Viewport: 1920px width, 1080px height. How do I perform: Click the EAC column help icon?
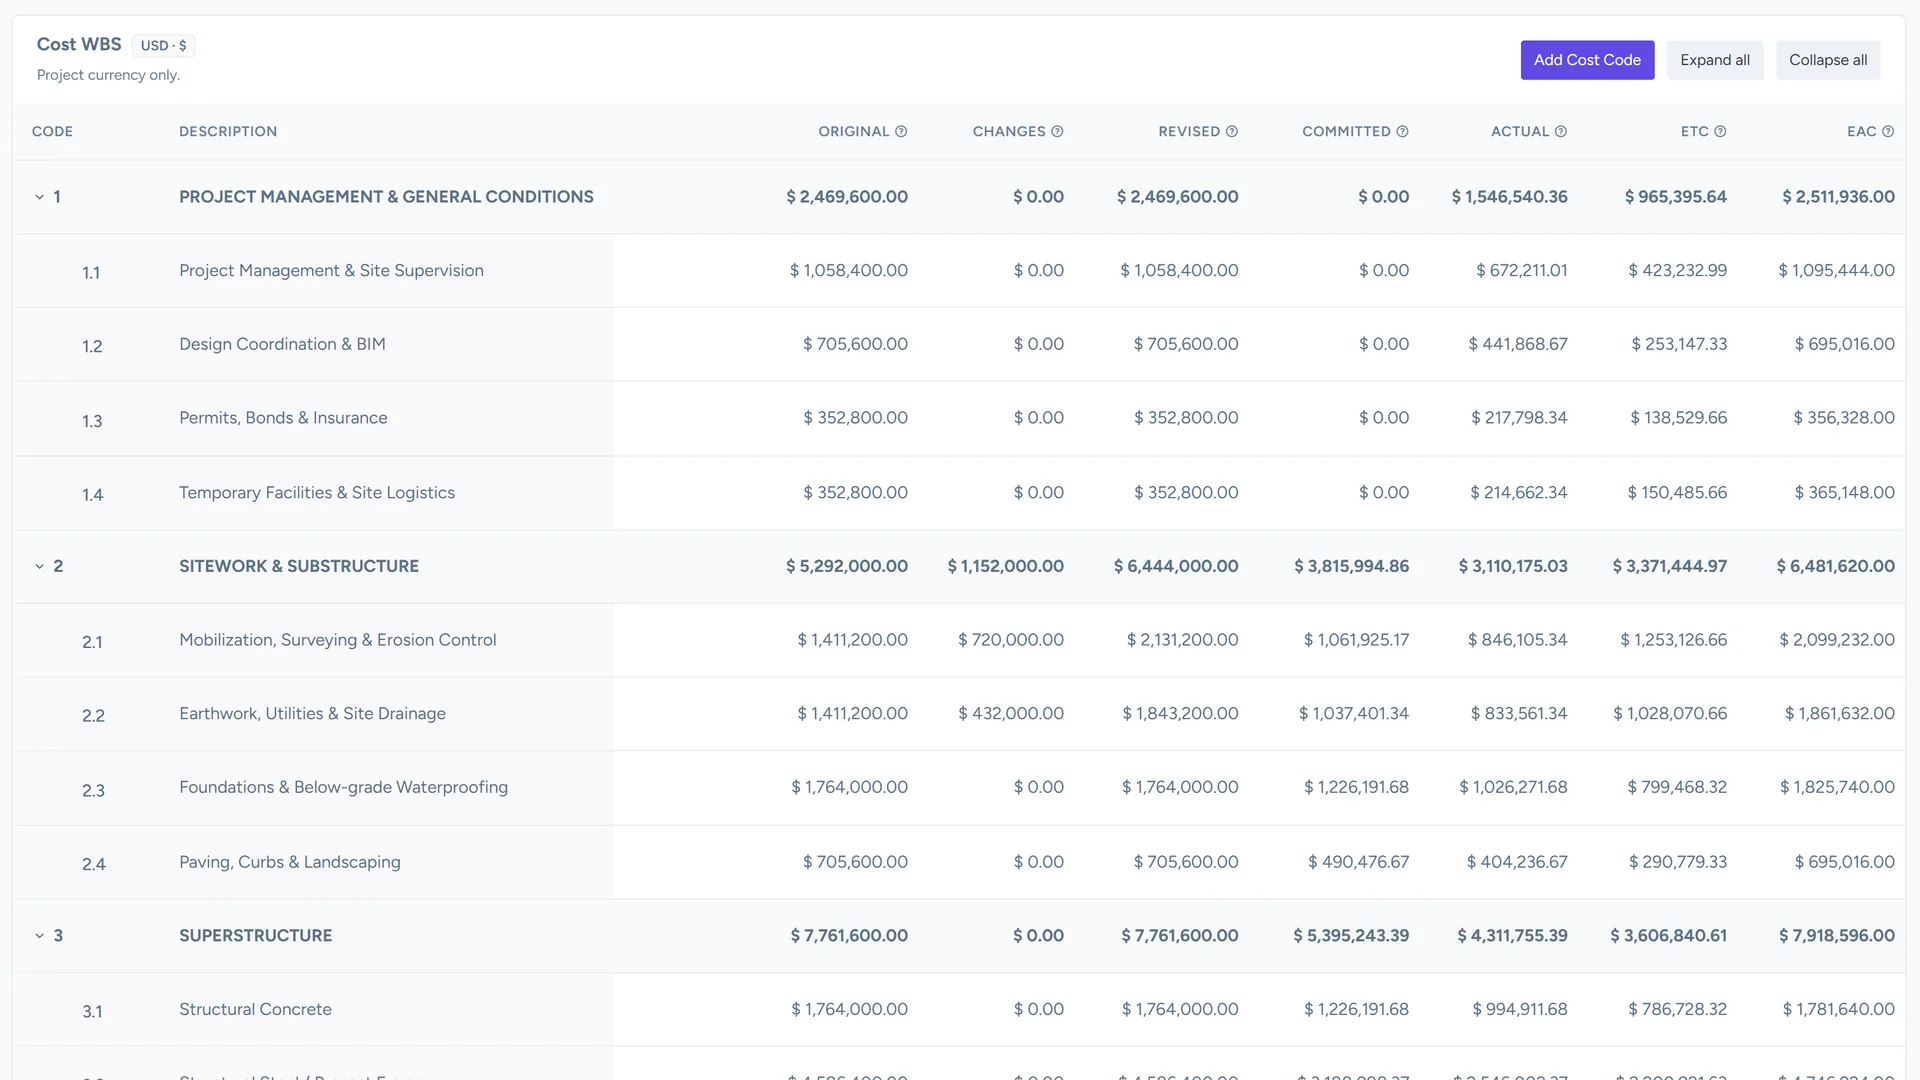point(1888,132)
